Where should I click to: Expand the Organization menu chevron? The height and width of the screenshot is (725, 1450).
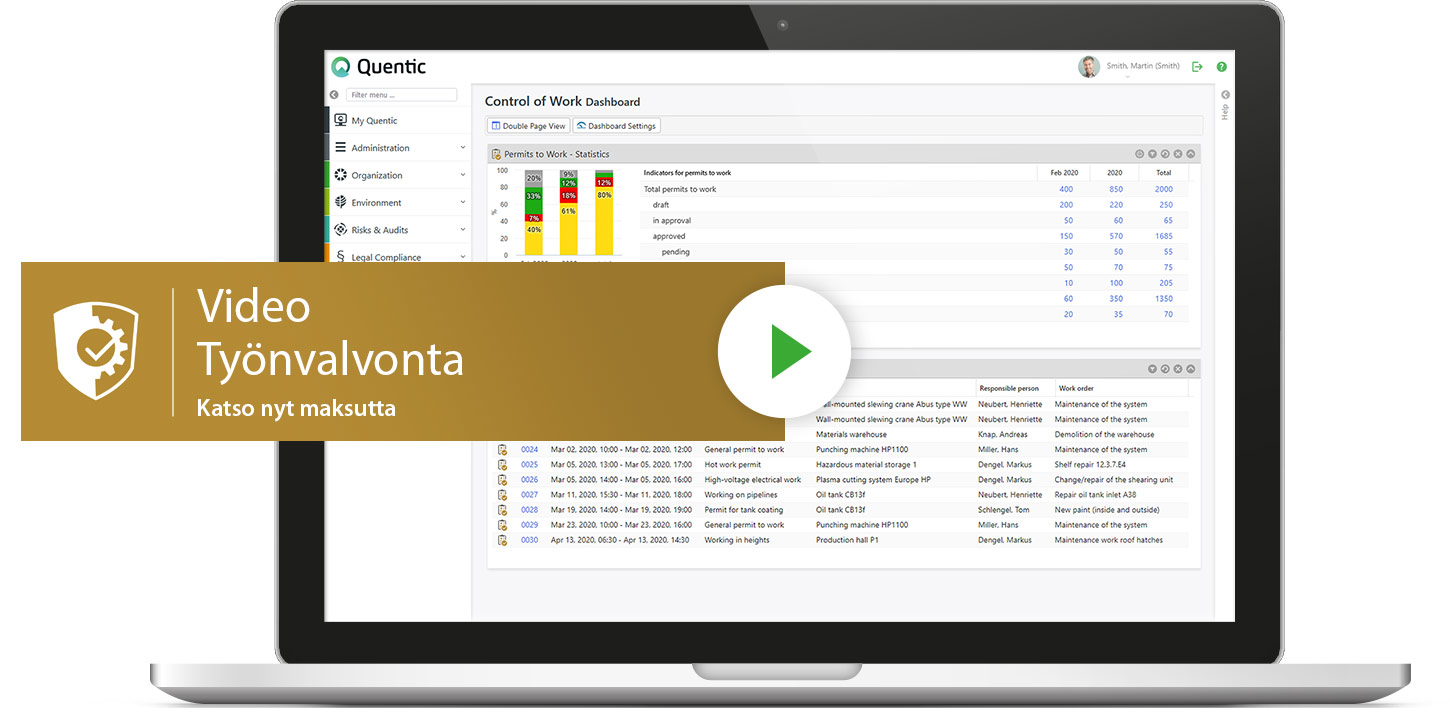[x=462, y=175]
